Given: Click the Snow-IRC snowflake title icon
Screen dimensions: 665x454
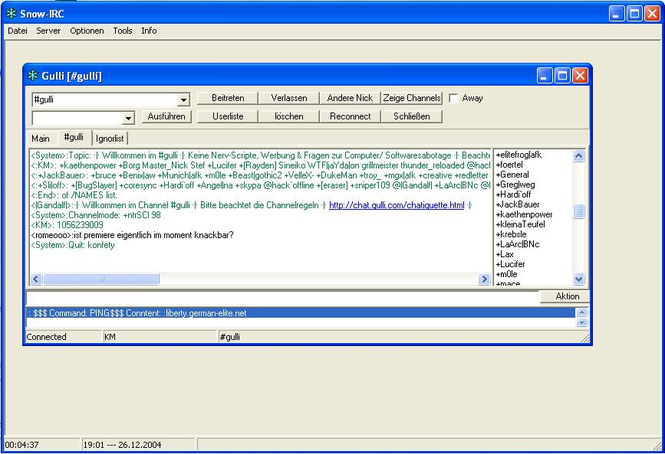Looking at the screenshot, I should (11, 14).
